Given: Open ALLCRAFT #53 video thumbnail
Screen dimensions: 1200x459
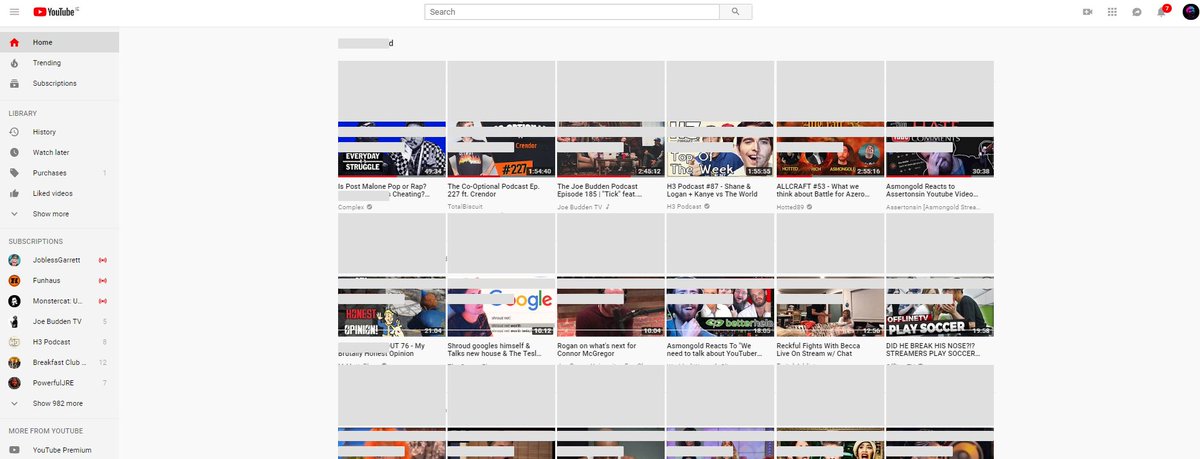Looking at the screenshot, I should coord(830,149).
